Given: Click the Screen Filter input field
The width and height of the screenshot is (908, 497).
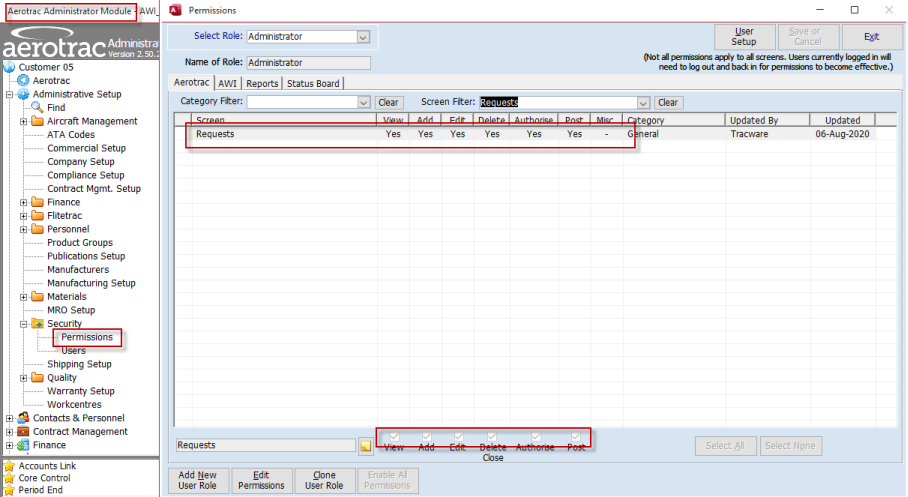Looking at the screenshot, I should click(558, 103).
